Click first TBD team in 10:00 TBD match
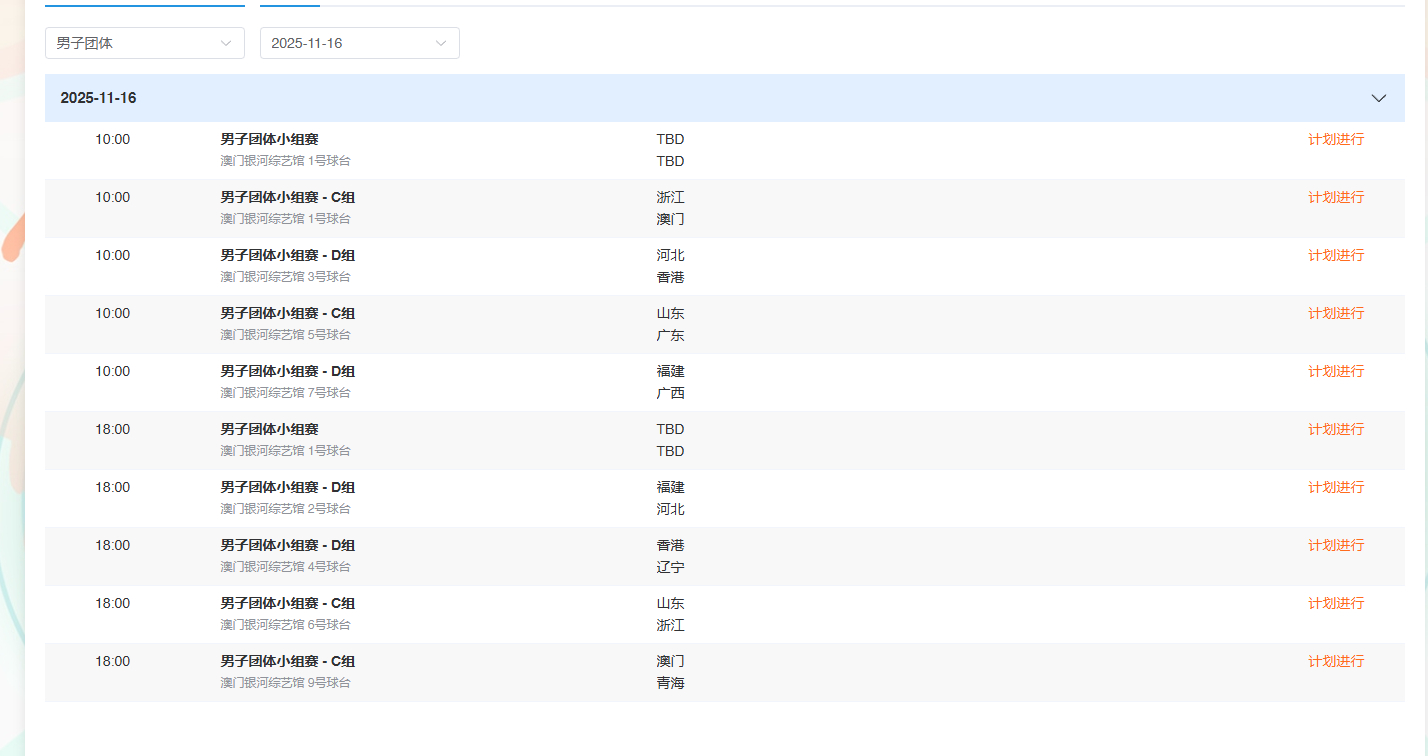The image size is (1428, 756). pyautogui.click(x=671, y=139)
